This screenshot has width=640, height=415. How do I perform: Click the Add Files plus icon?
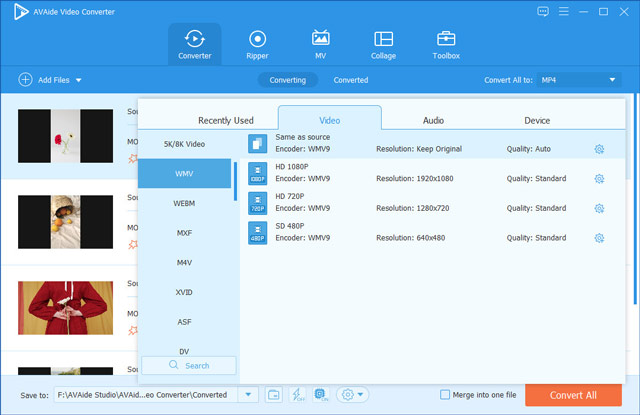(25, 80)
